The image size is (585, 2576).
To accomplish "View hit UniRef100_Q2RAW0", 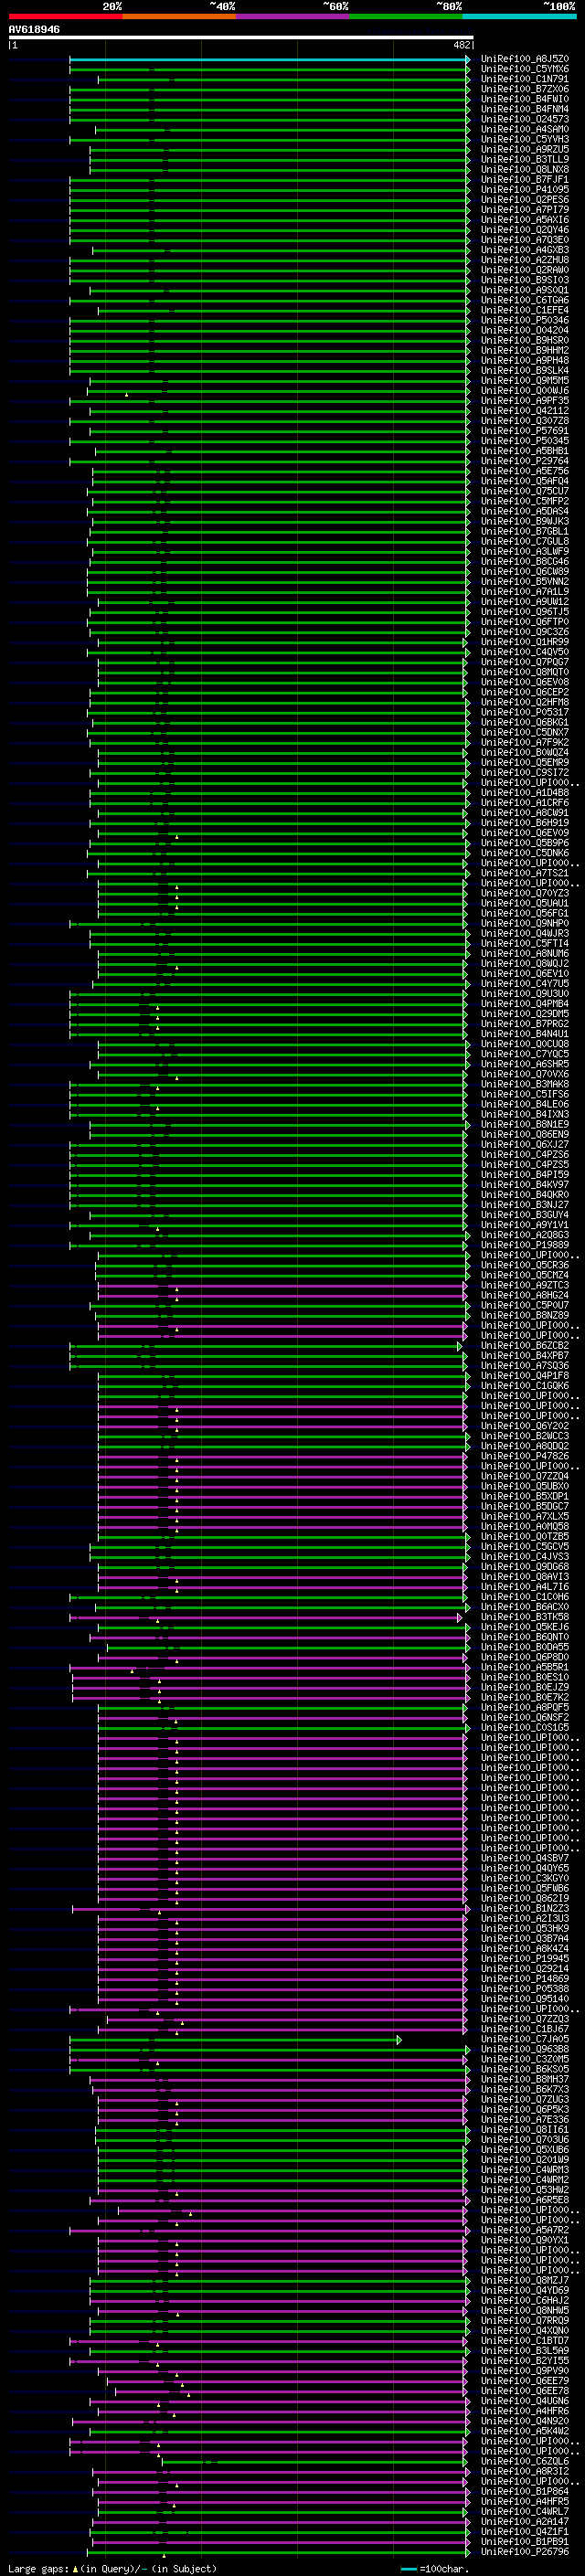I will pos(525,270).
